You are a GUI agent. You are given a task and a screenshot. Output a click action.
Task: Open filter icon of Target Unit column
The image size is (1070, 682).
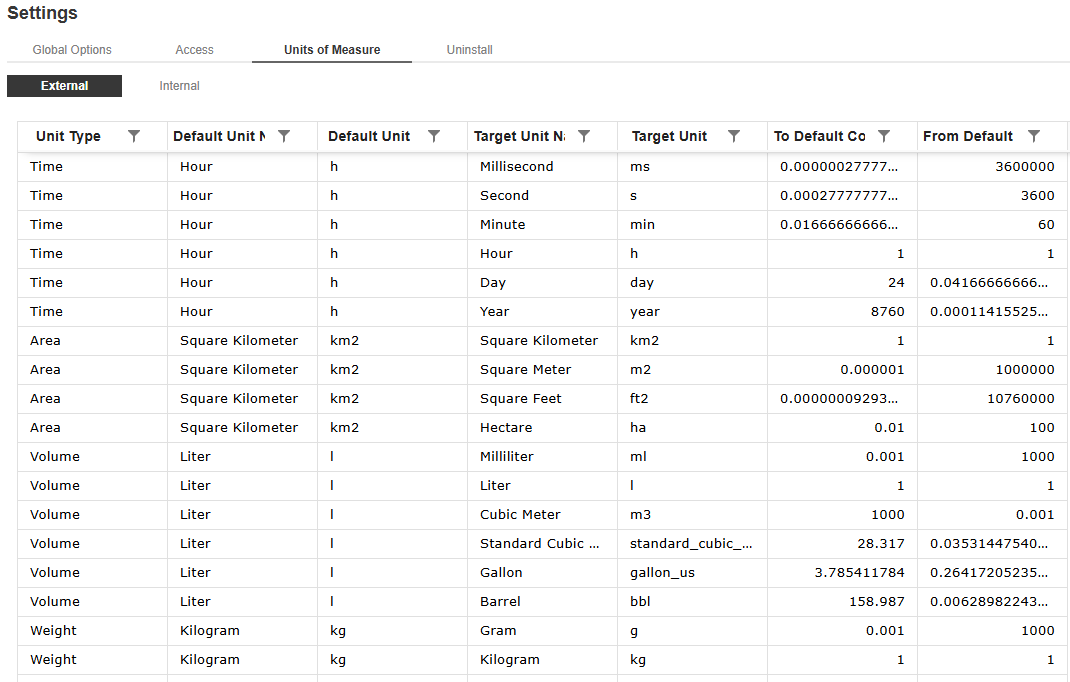(x=734, y=136)
